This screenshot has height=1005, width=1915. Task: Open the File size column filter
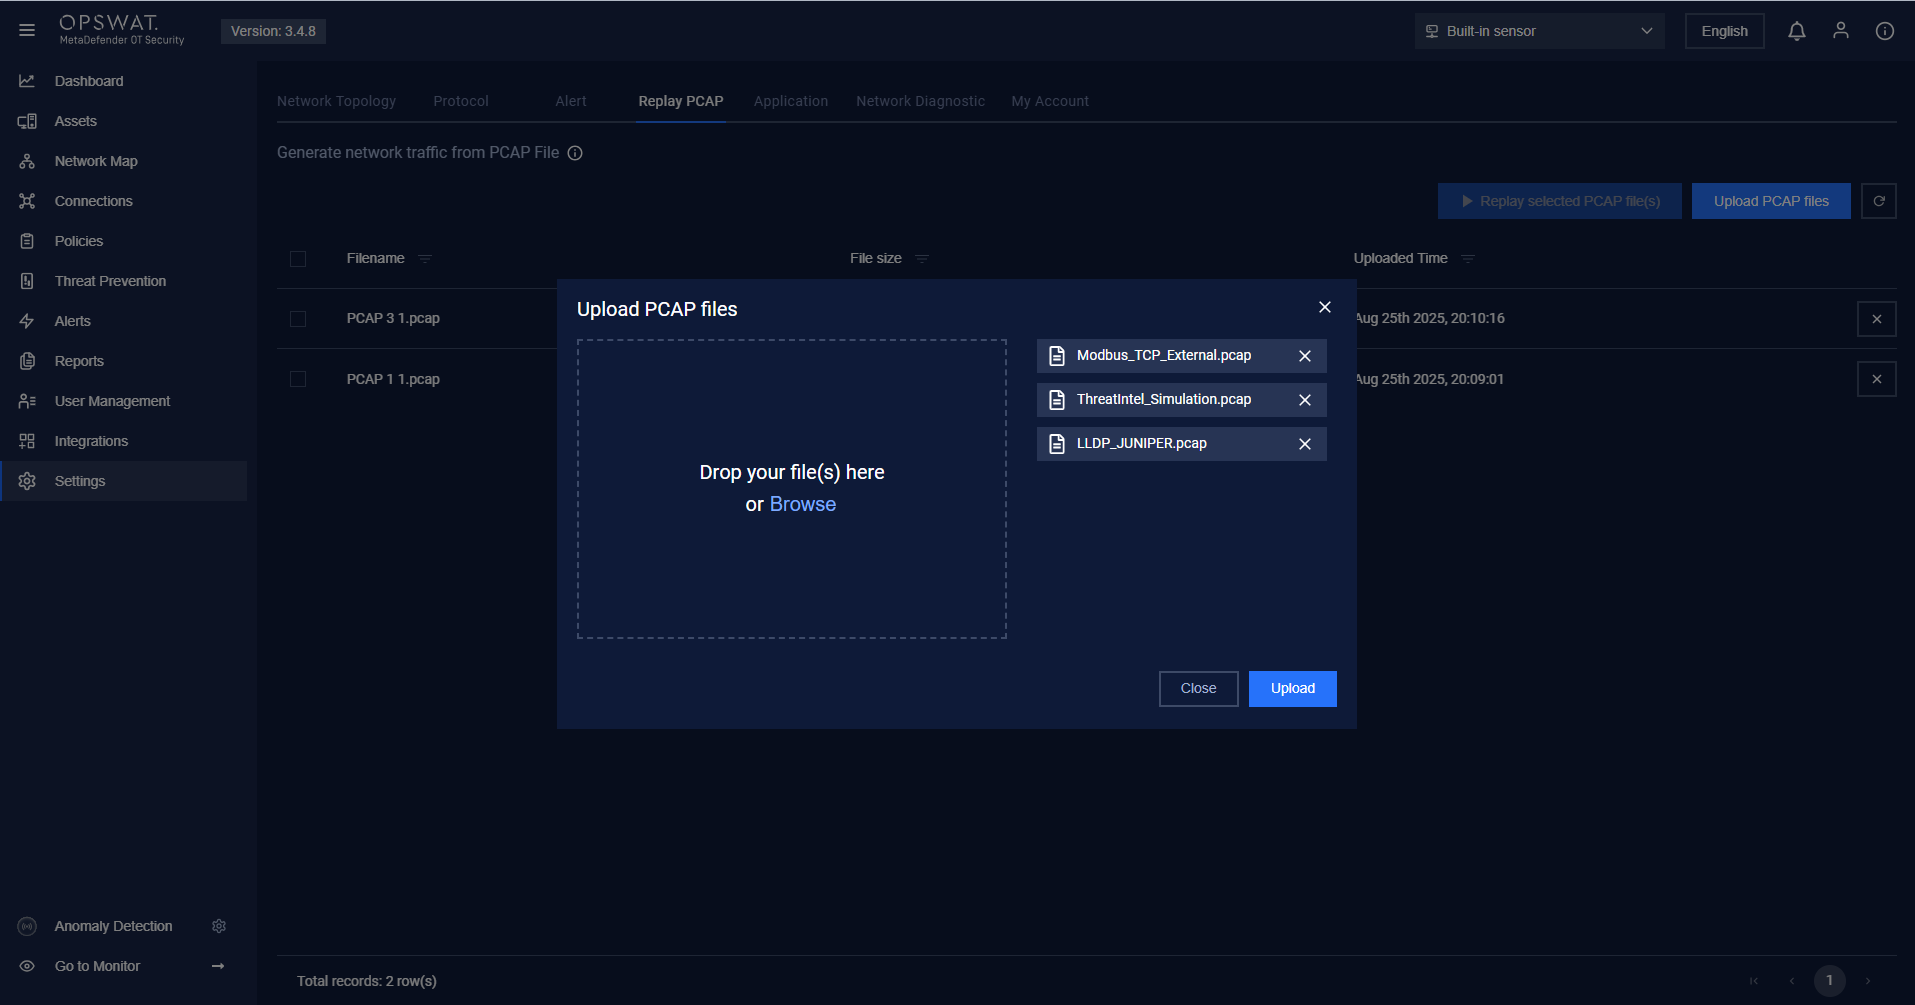pyautogui.click(x=922, y=259)
